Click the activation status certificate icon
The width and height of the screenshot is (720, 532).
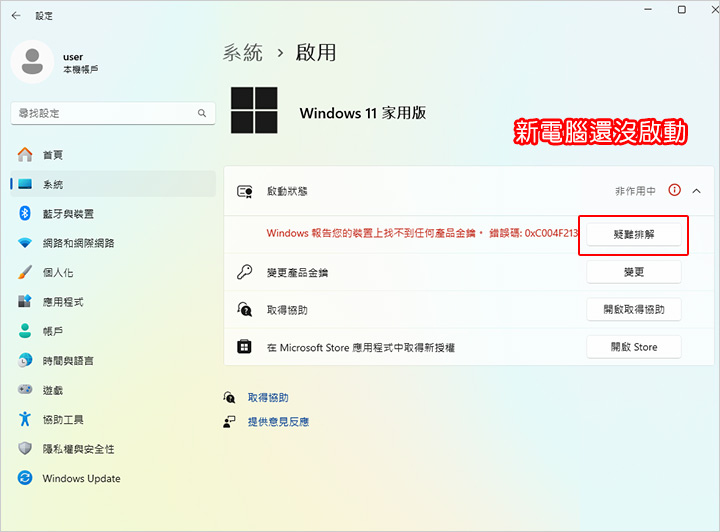point(245,191)
